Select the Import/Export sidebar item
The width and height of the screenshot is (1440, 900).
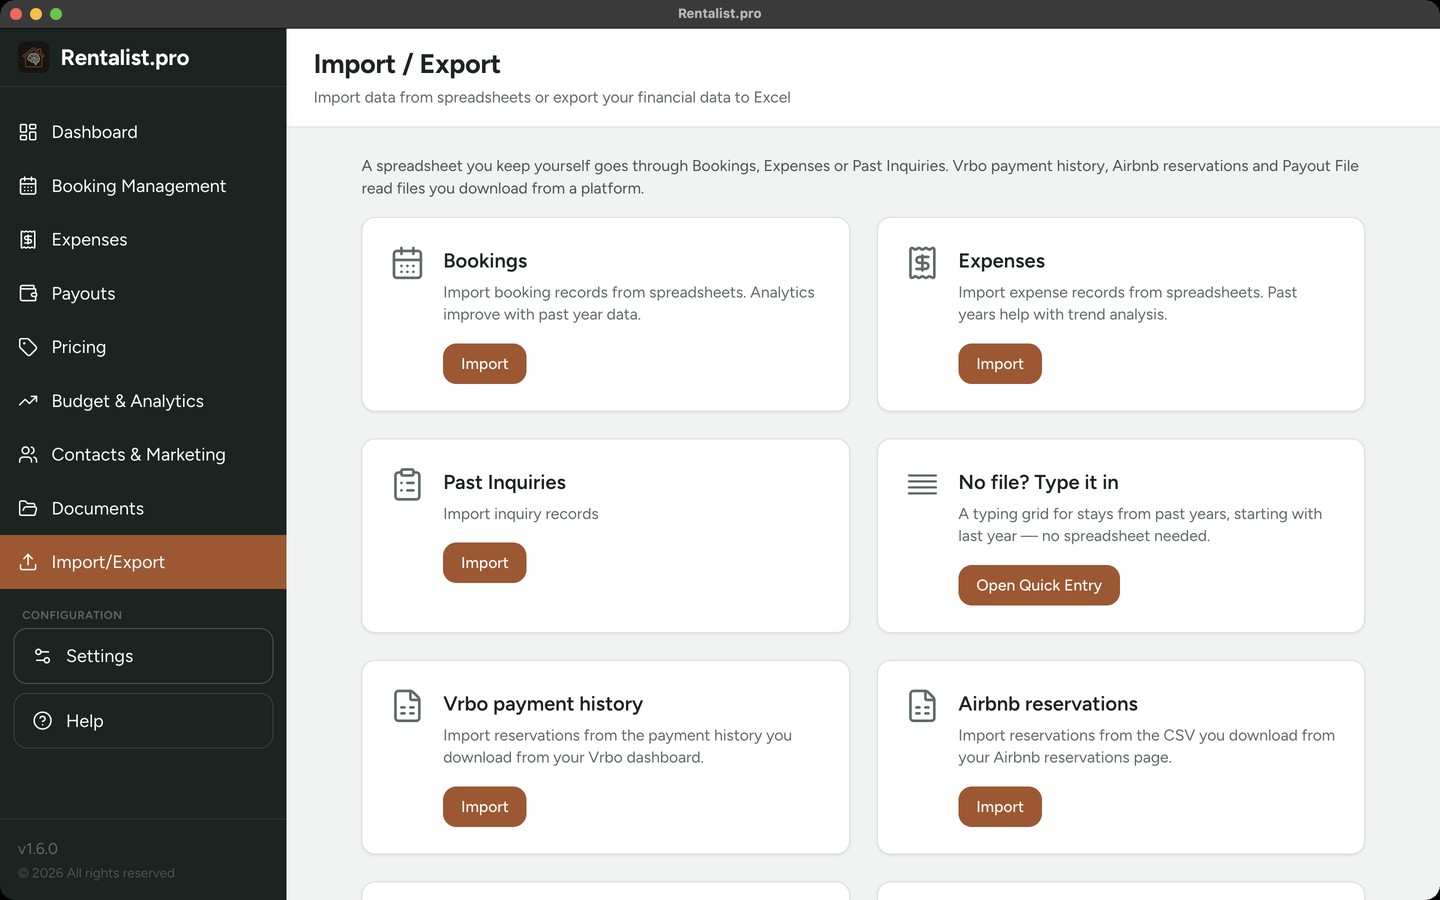[x=143, y=562]
